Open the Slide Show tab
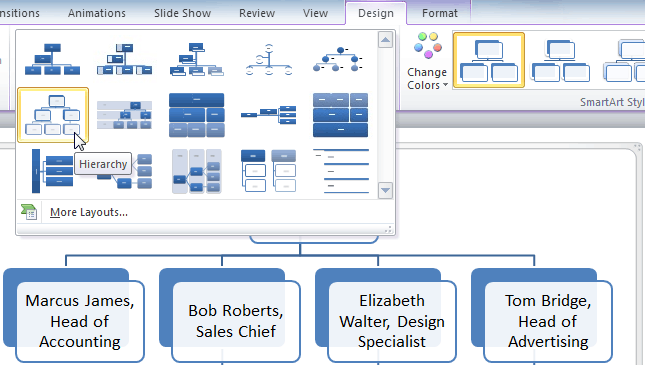The width and height of the screenshot is (645, 365). pyautogui.click(x=182, y=13)
